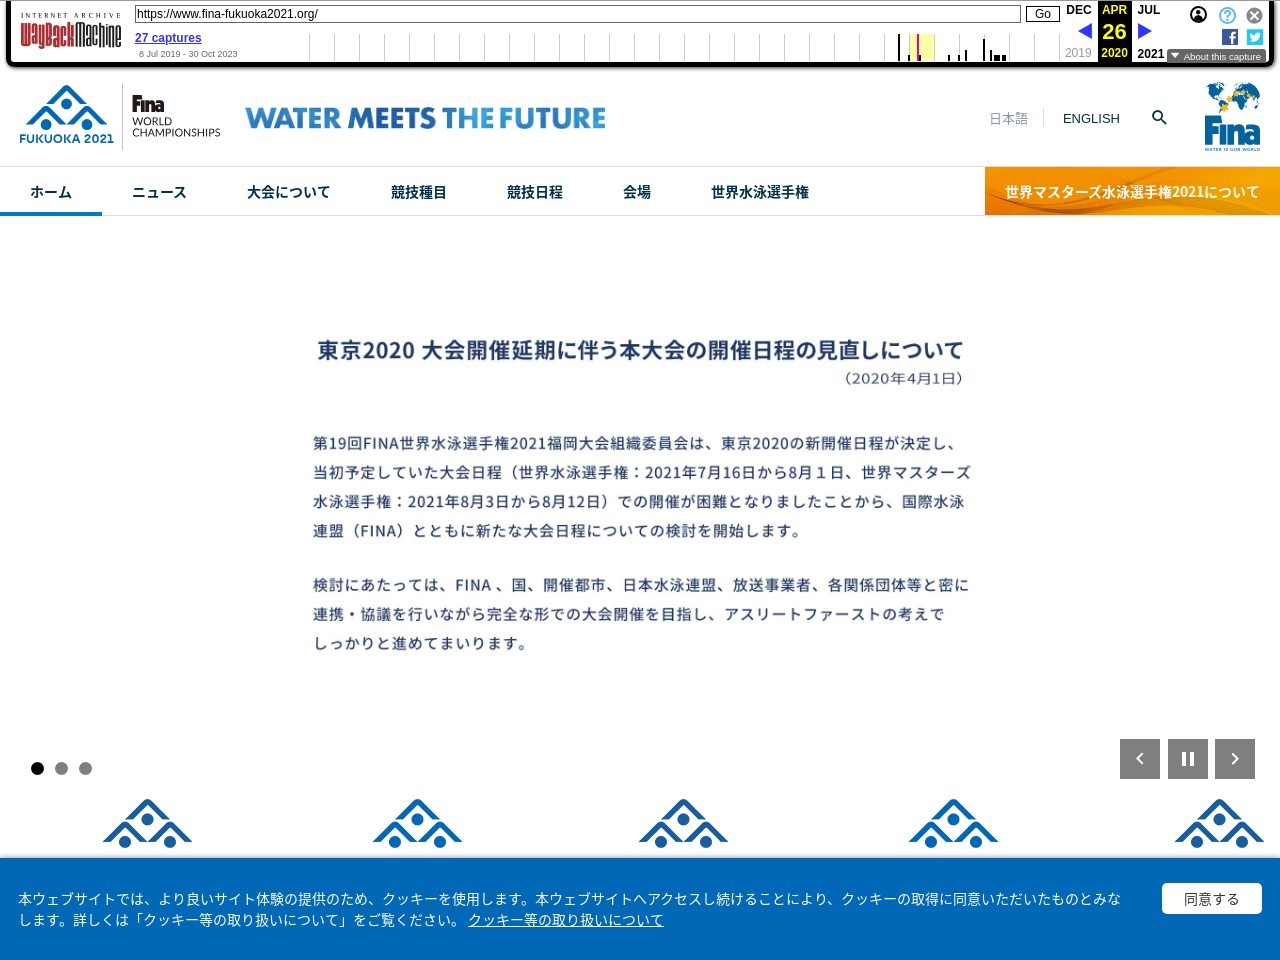This screenshot has width=1280, height=960.
Task: Select the second carousel slide dot
Action: (x=61, y=768)
